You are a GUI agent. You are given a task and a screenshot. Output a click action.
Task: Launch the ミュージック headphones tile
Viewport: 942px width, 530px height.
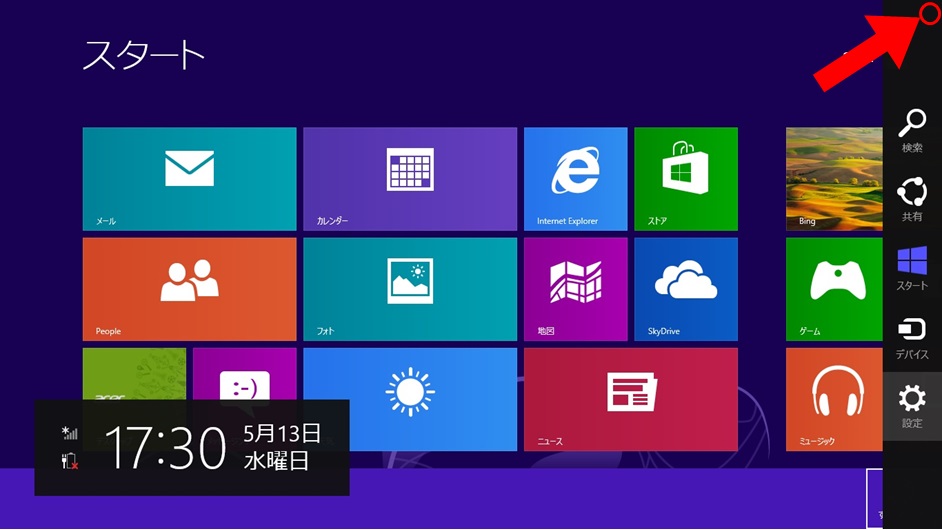click(834, 399)
